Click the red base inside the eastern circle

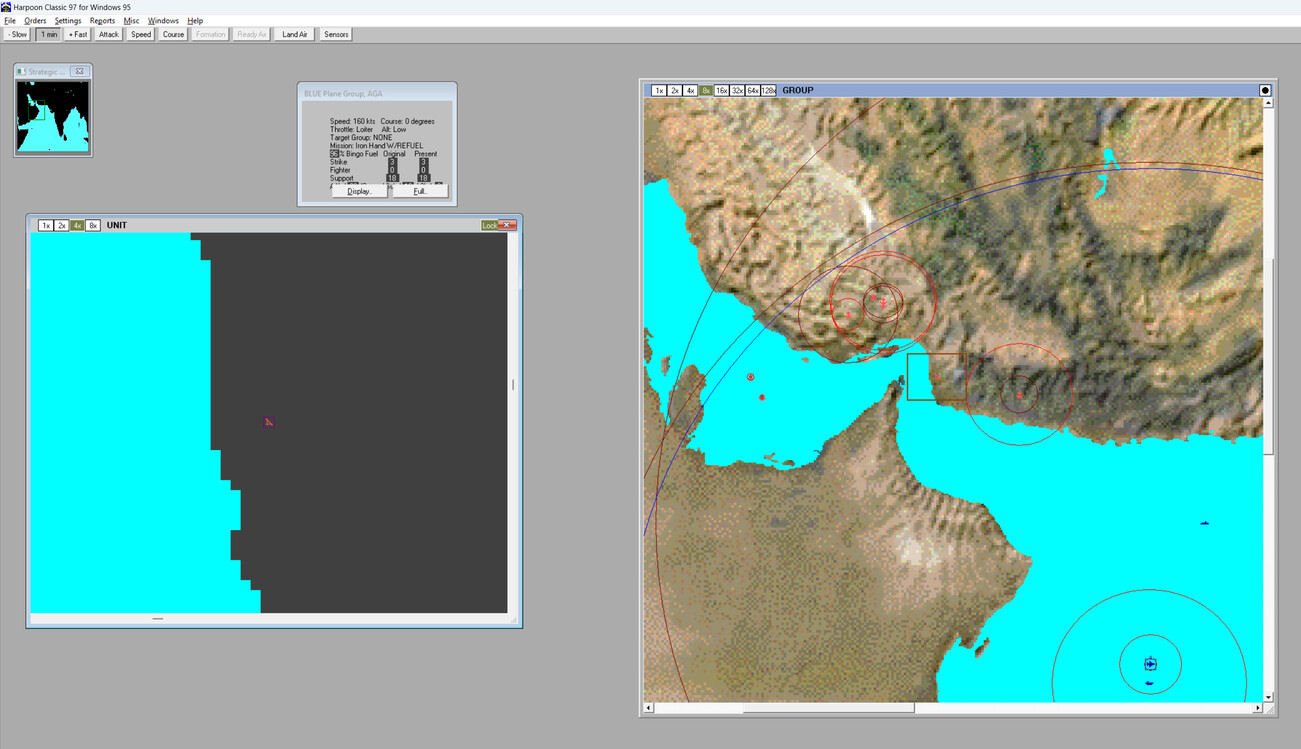(x=1019, y=395)
